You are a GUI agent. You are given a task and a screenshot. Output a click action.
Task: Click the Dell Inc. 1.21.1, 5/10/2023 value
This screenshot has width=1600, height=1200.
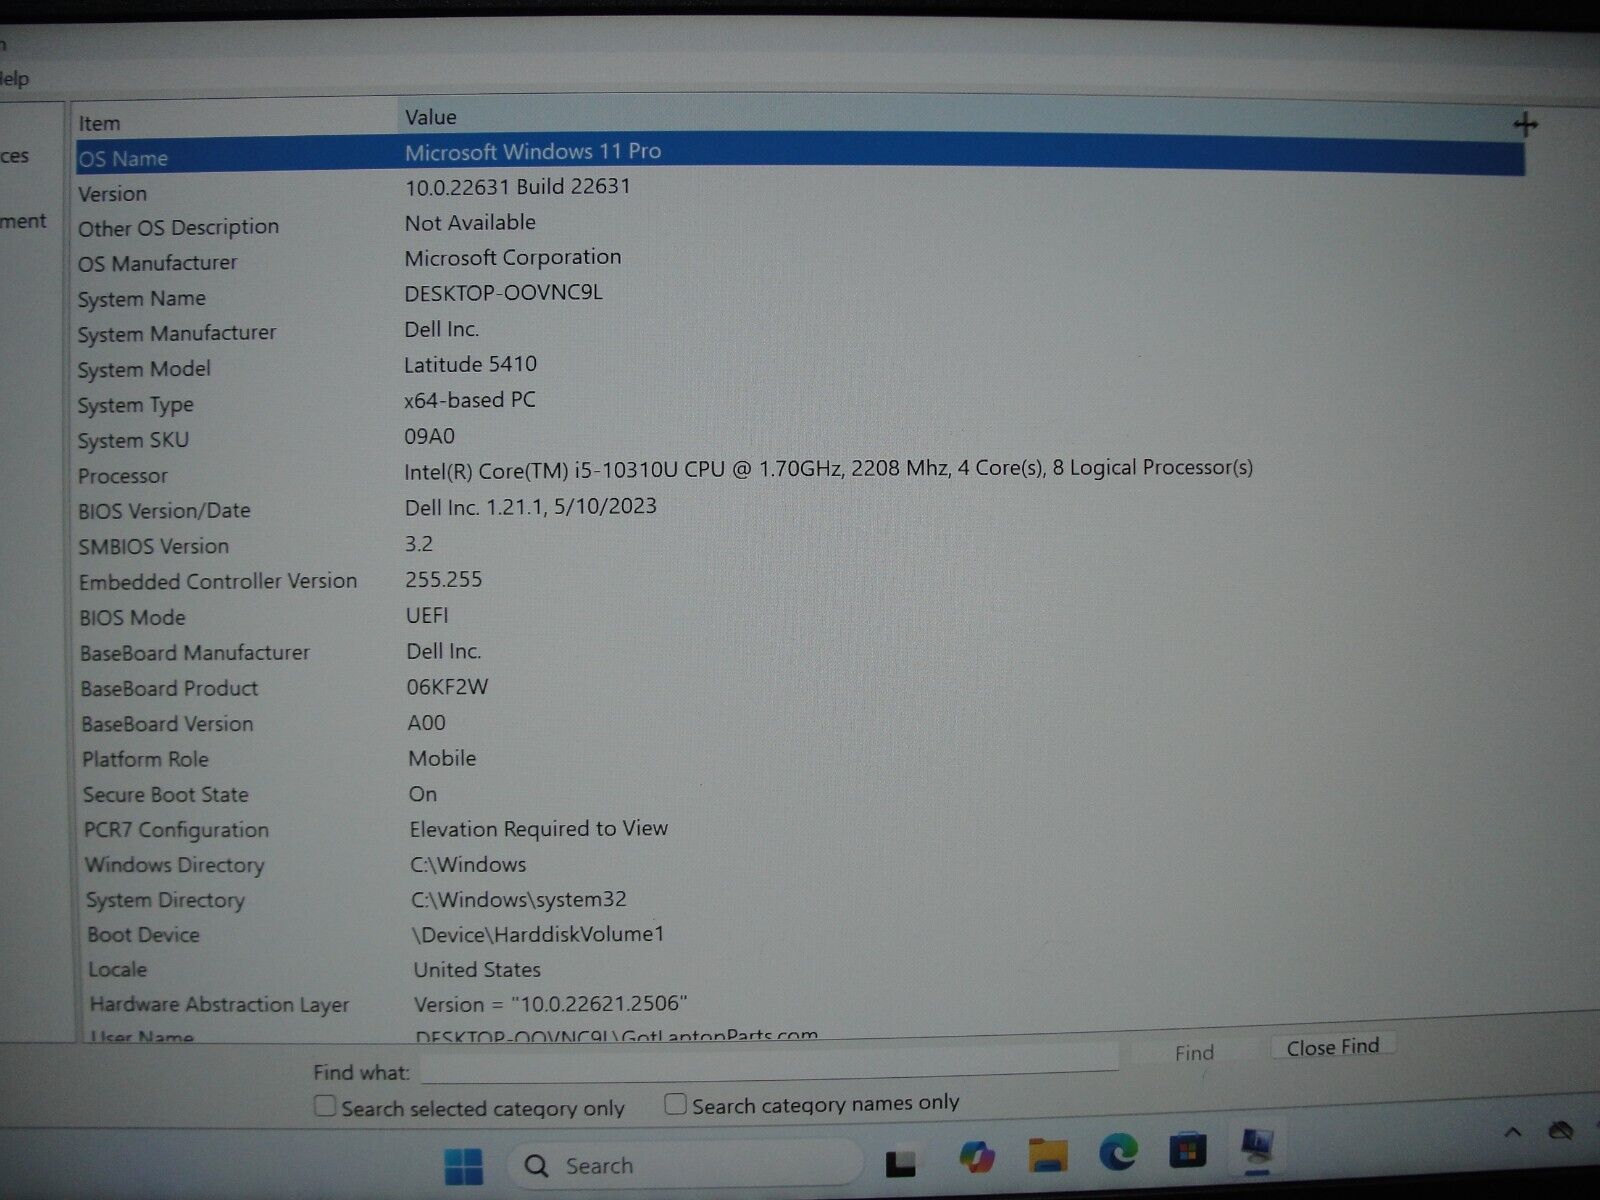point(530,507)
